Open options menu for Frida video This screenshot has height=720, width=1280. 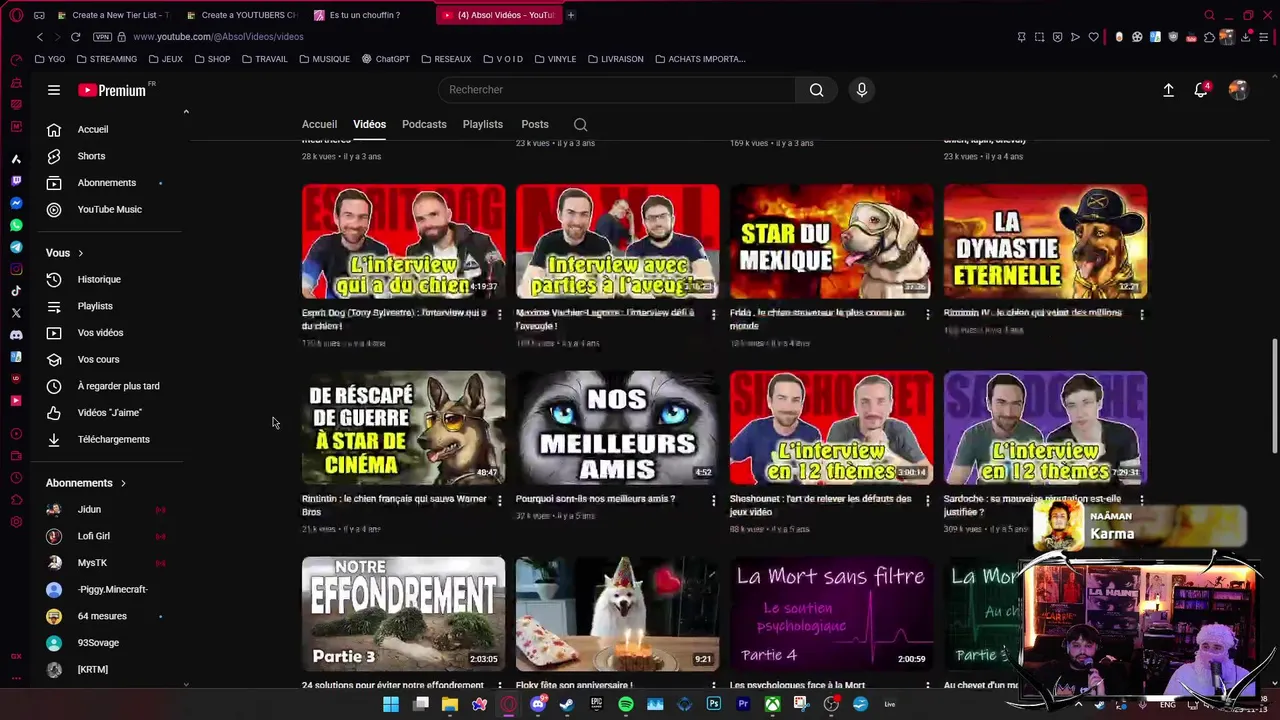coord(928,315)
